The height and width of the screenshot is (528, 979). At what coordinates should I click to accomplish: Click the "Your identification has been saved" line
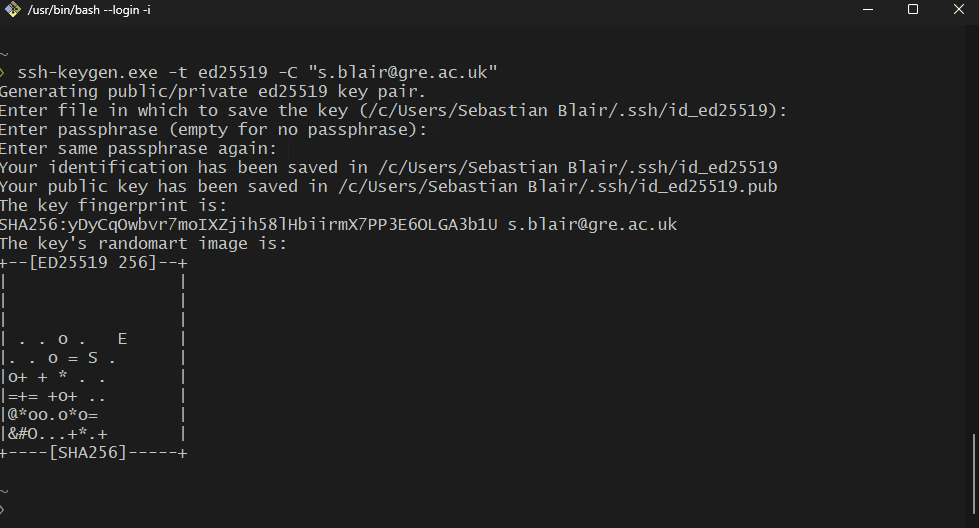coord(388,167)
